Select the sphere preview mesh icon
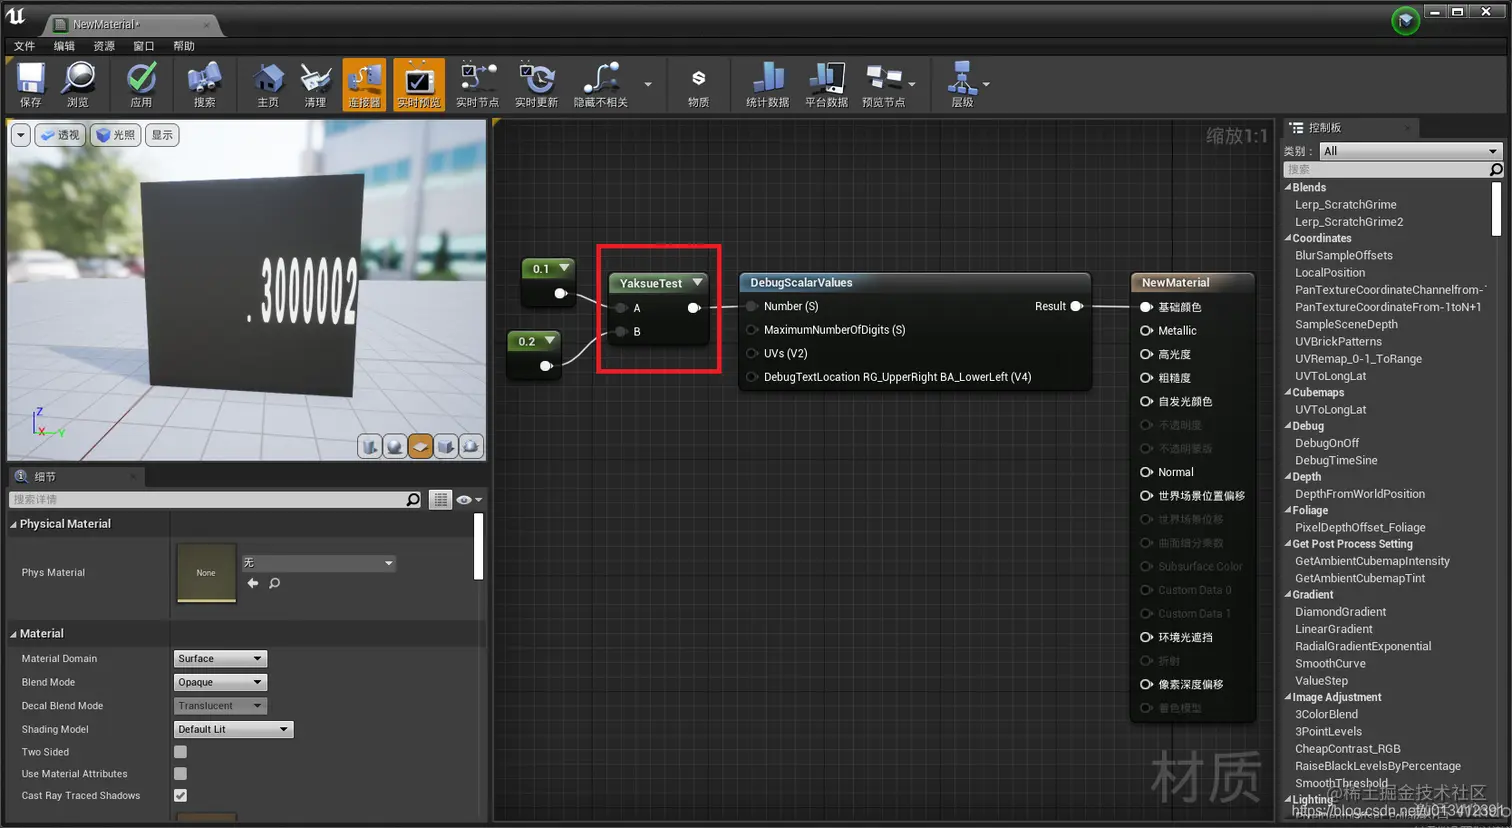This screenshot has height=828, width=1512. pyautogui.click(x=395, y=446)
